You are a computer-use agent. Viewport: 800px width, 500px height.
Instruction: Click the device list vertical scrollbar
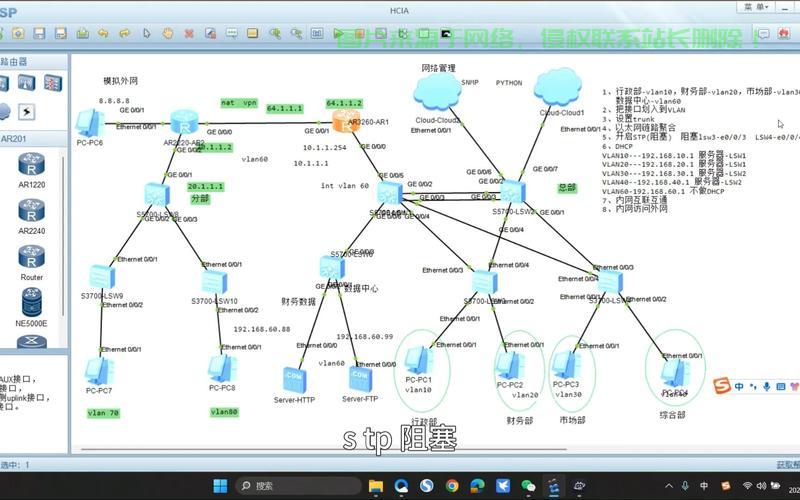63,235
